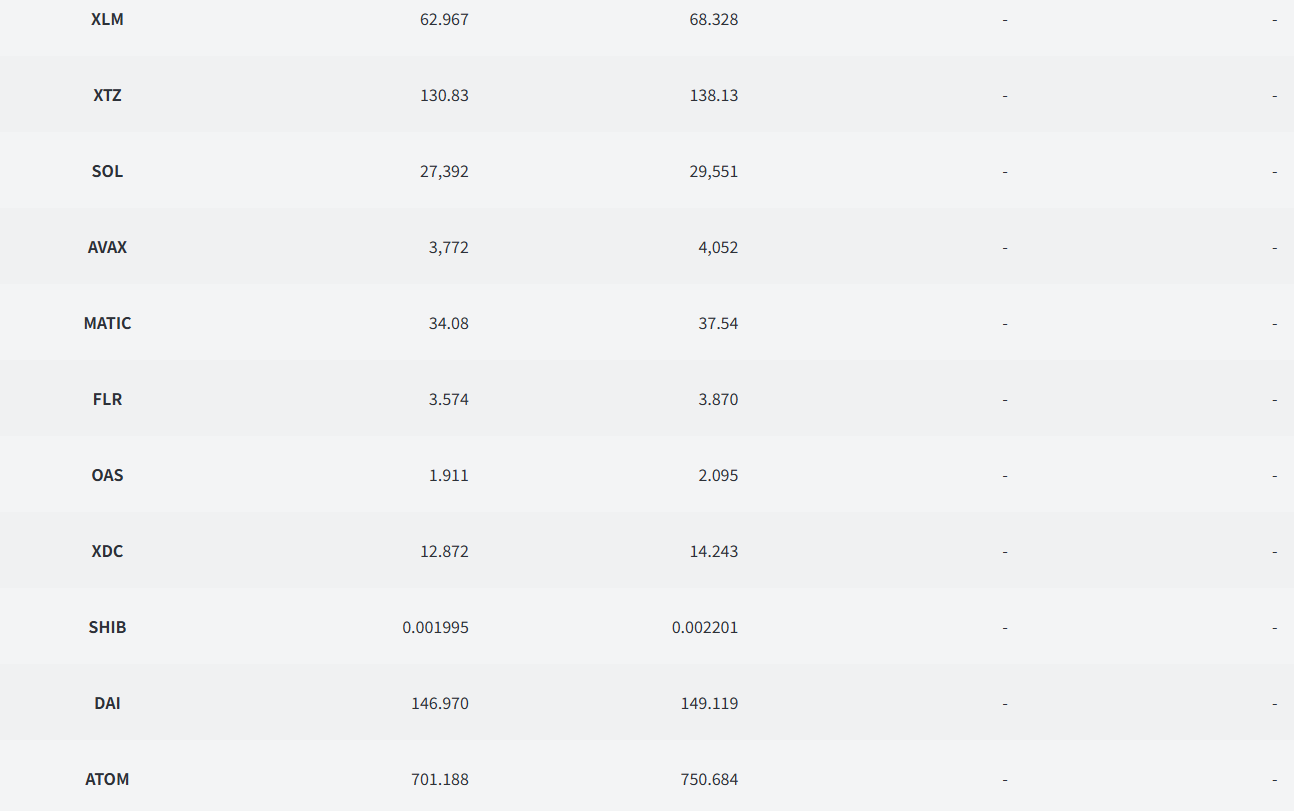The width and height of the screenshot is (1294, 811).
Task: Click the FLR ticker label
Action: (107, 399)
